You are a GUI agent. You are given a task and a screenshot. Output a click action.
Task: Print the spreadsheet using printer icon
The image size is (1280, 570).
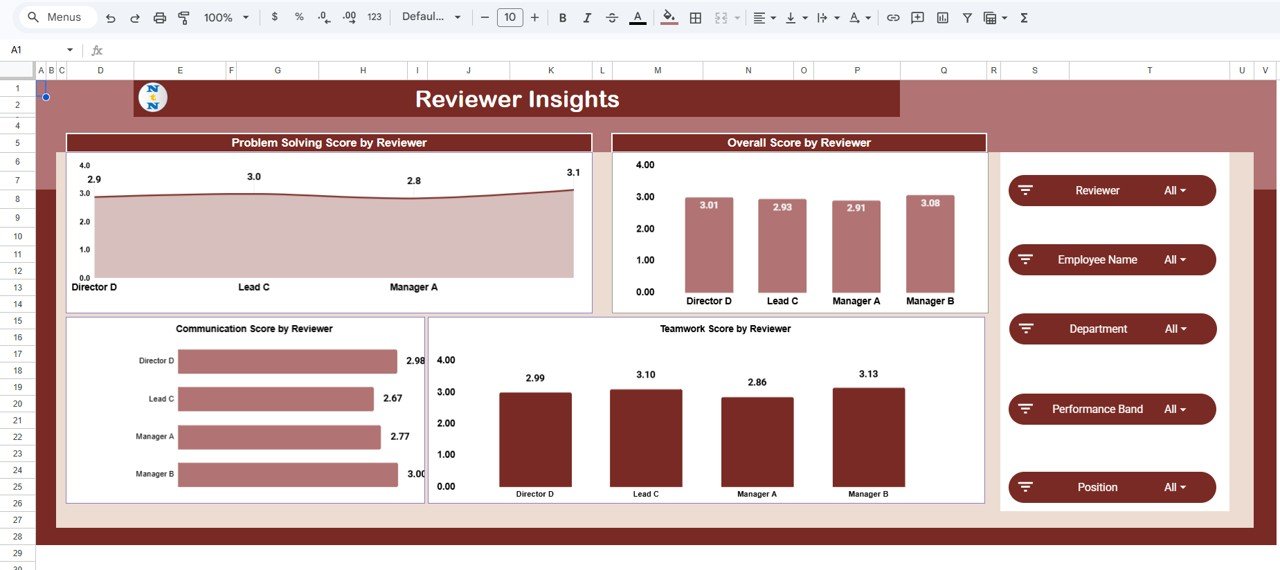tap(159, 18)
